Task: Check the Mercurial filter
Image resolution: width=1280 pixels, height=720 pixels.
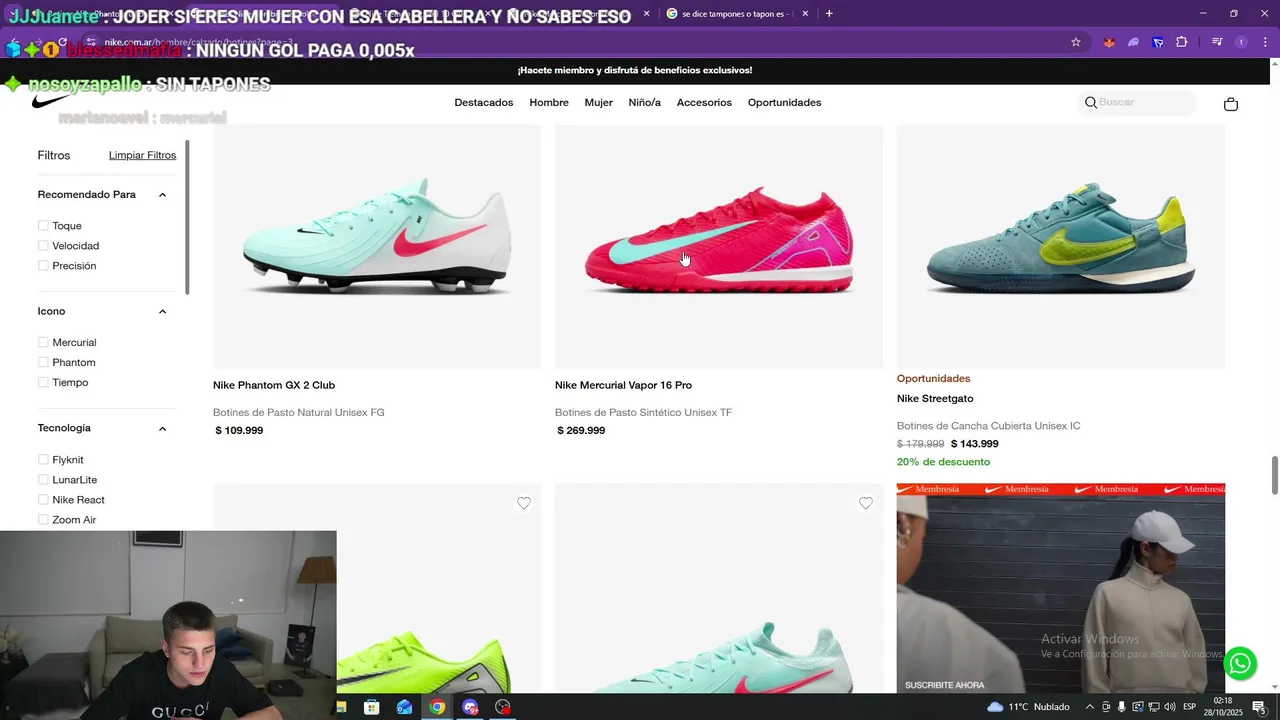Action: [x=43, y=343]
